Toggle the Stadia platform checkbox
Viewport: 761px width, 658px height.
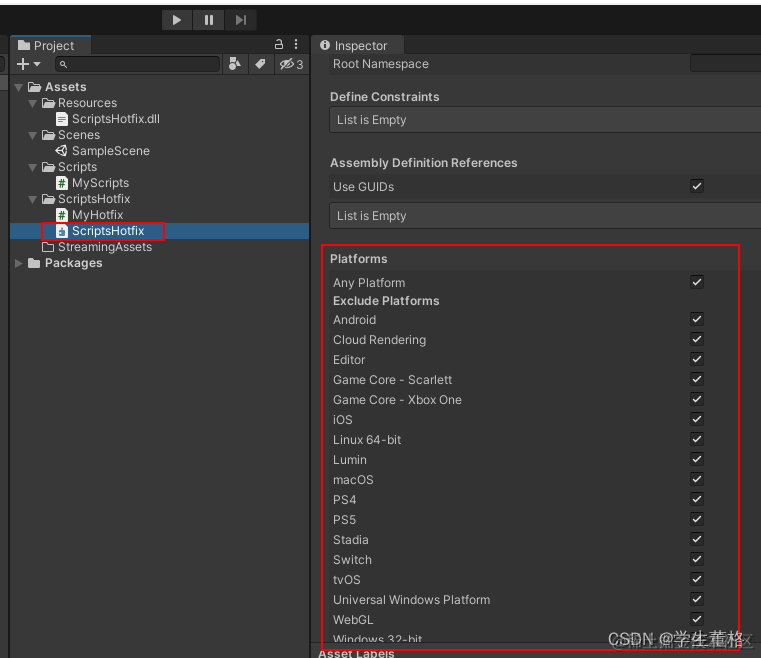point(697,539)
